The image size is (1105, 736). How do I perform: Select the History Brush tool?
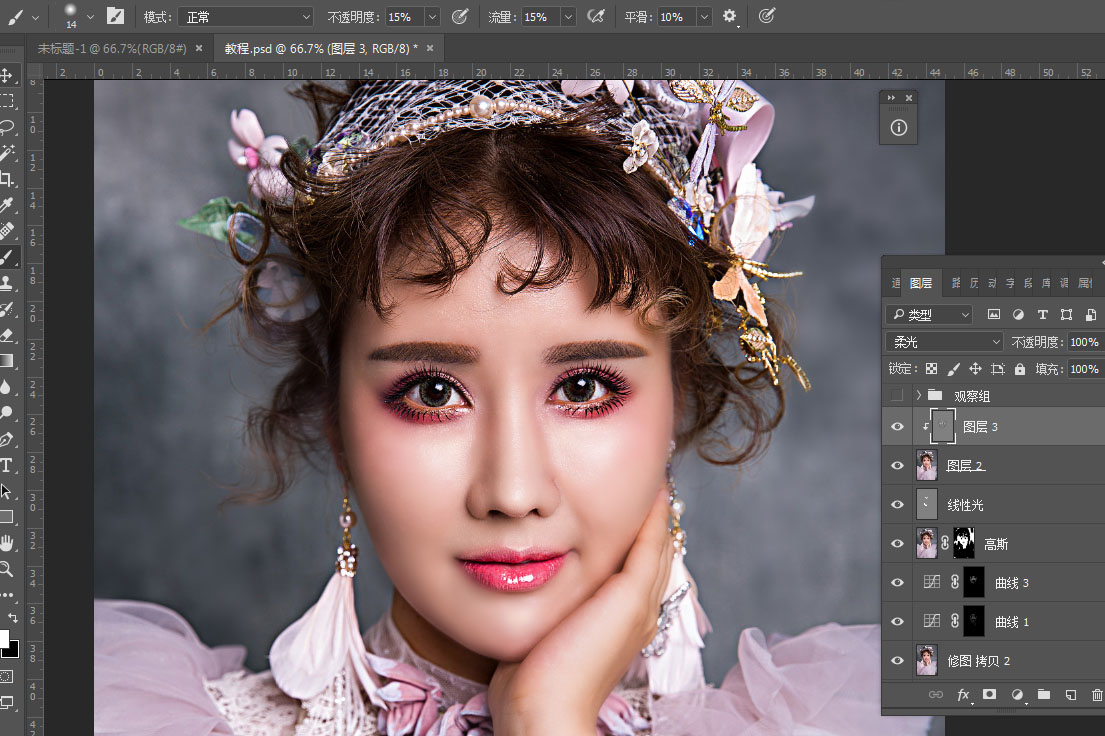click(7, 309)
